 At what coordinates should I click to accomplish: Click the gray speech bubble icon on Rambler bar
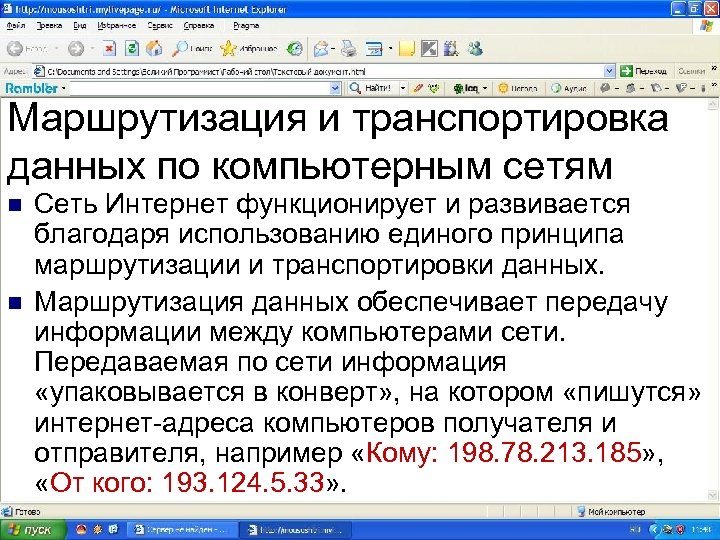[605, 88]
